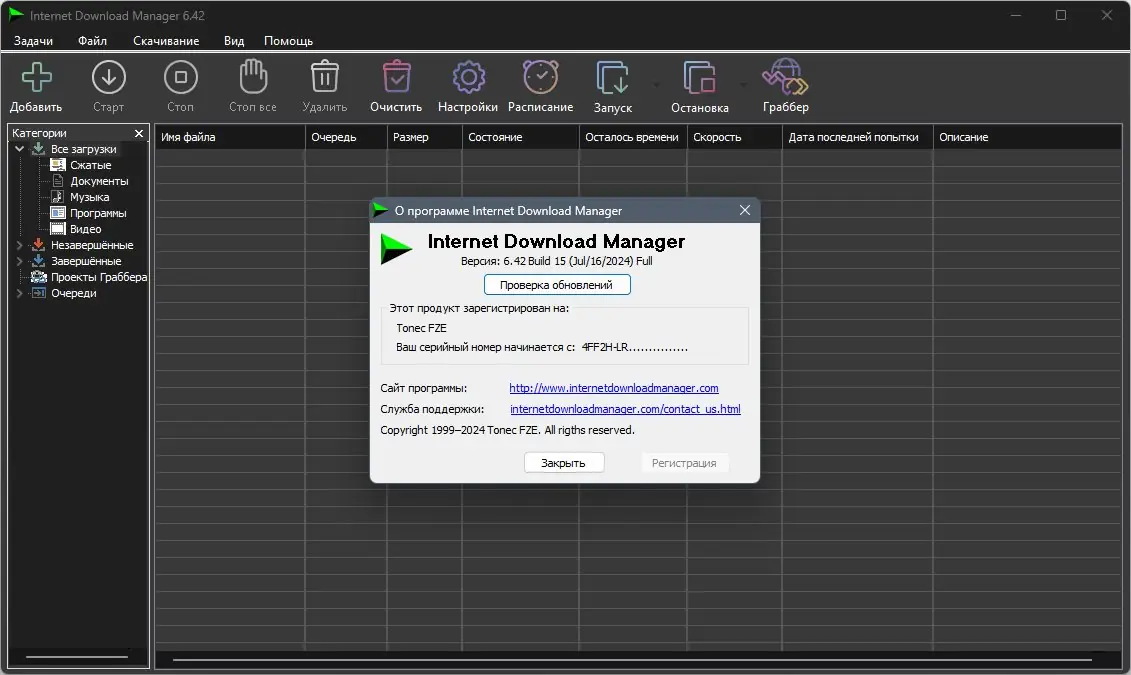Viewport: 1131px width, 675px height.
Task: Open the Файл menu
Action: coord(92,40)
